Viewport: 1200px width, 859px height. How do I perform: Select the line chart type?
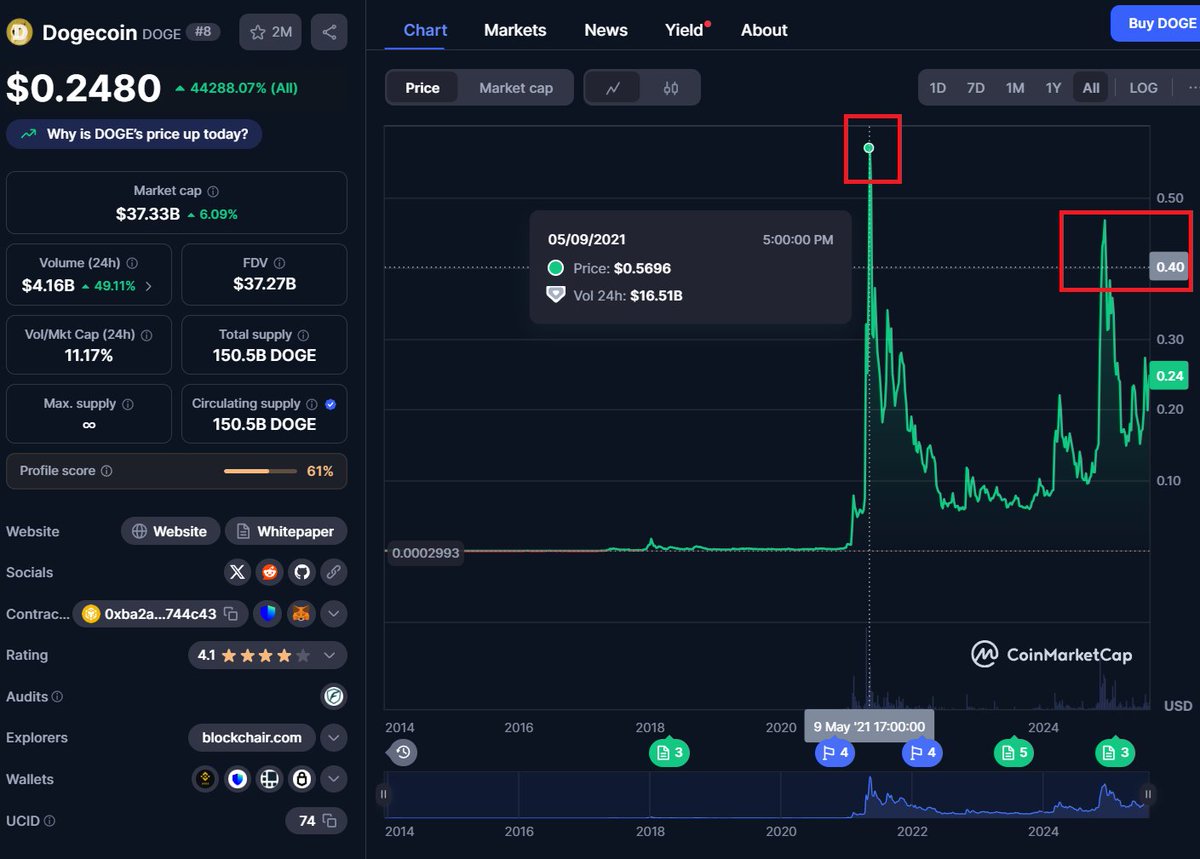pos(613,88)
